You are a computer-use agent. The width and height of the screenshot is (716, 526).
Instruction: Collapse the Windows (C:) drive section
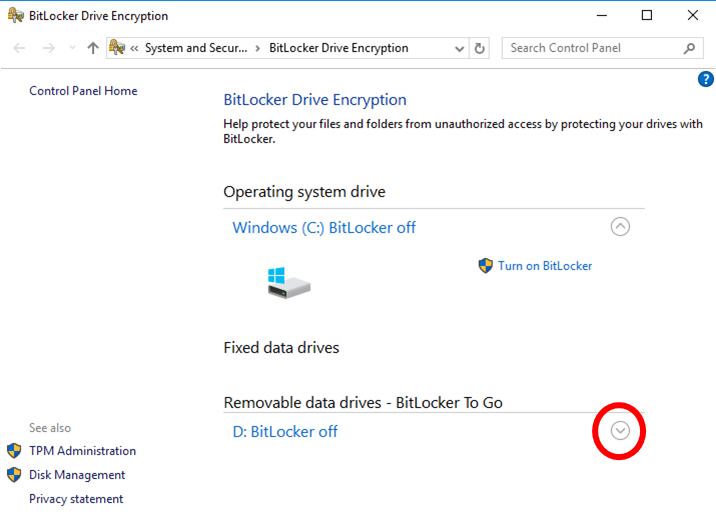(x=620, y=227)
